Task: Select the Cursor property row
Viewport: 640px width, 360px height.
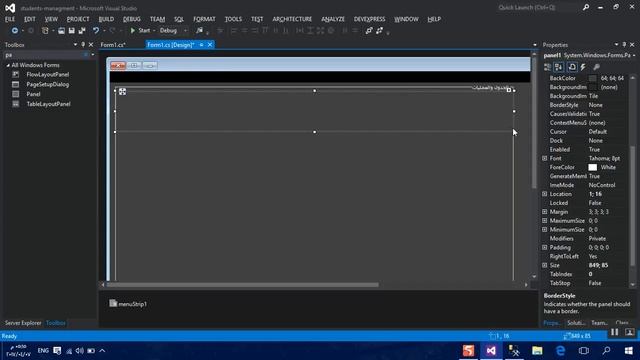Action: coord(586,132)
